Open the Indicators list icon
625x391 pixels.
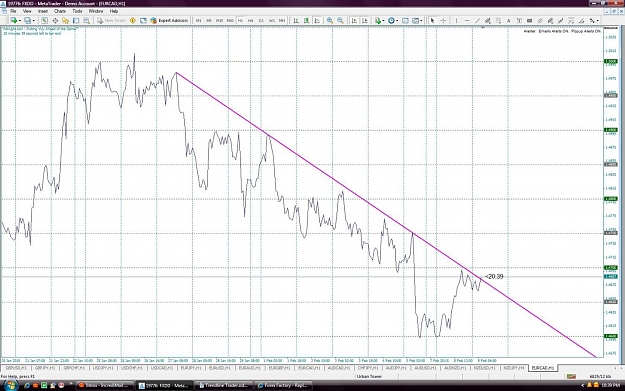(377, 20)
